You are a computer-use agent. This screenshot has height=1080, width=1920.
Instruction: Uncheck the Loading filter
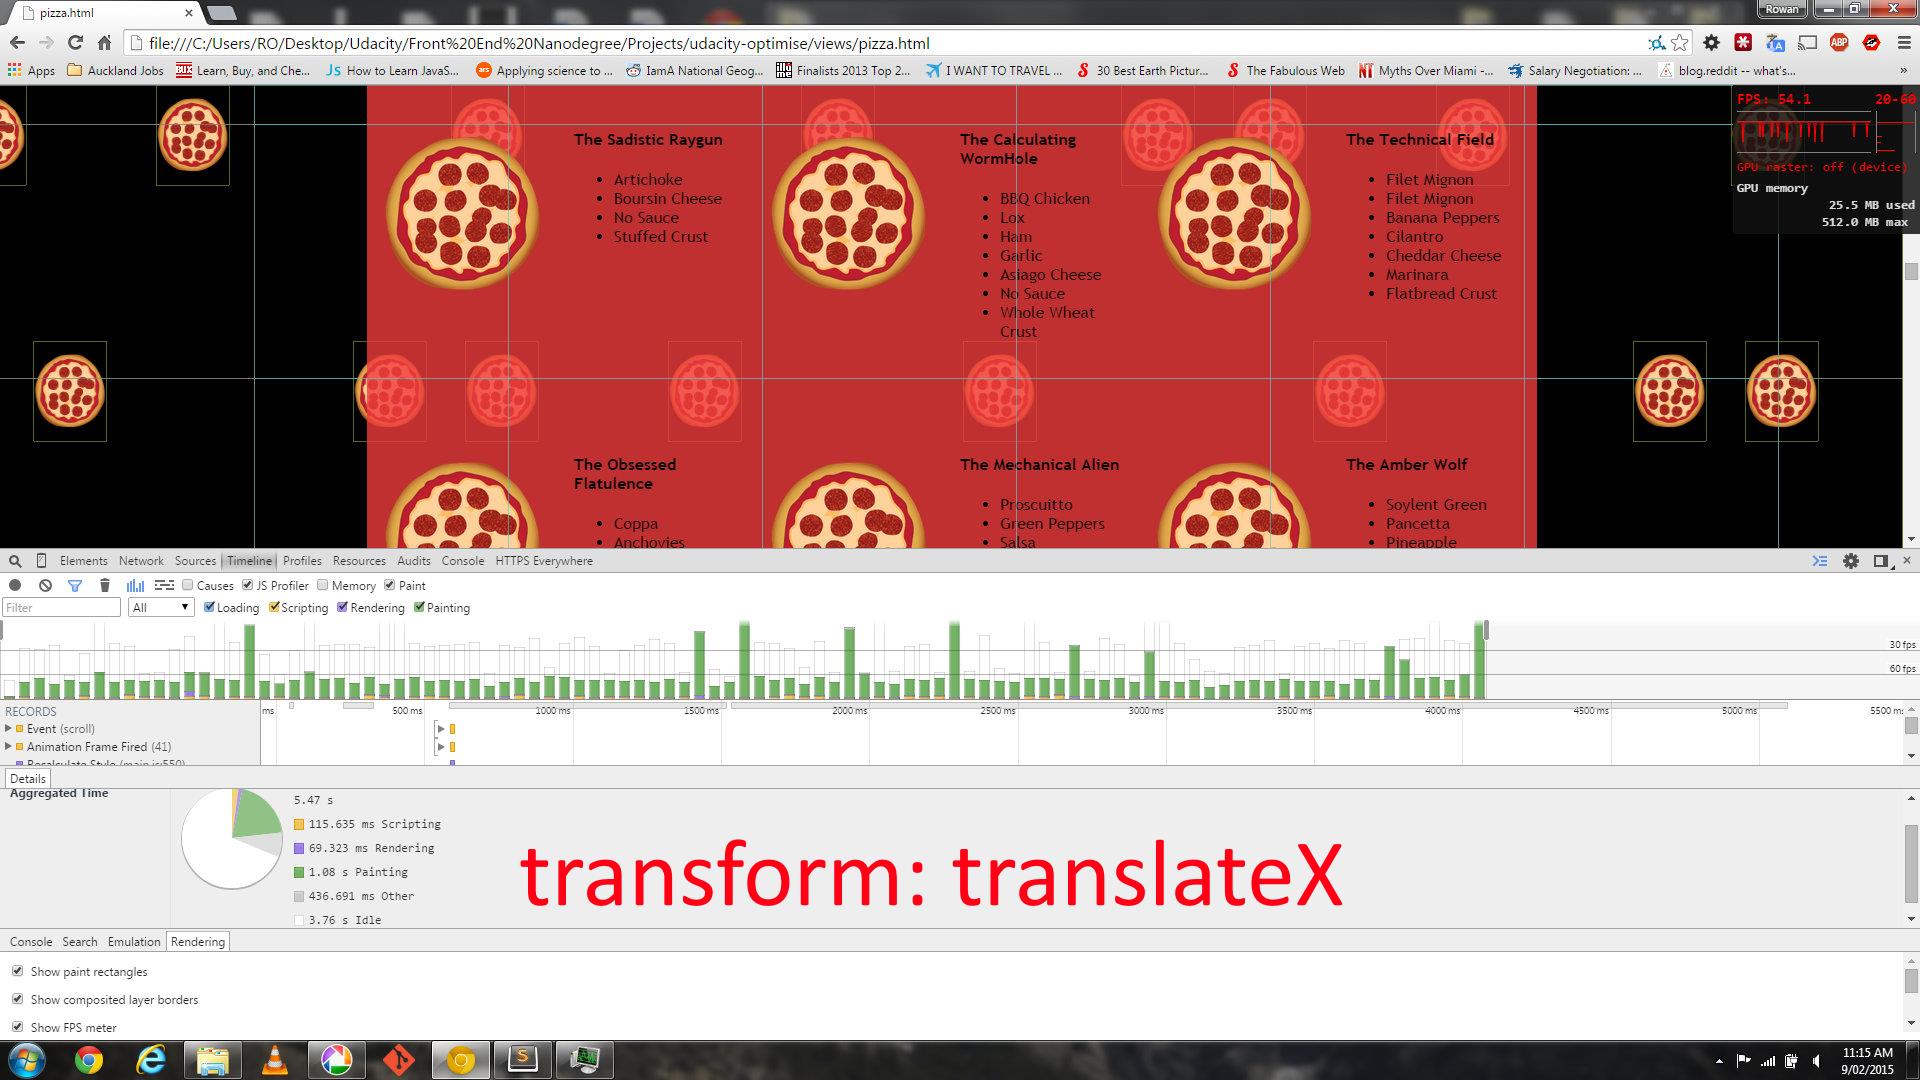coord(209,607)
